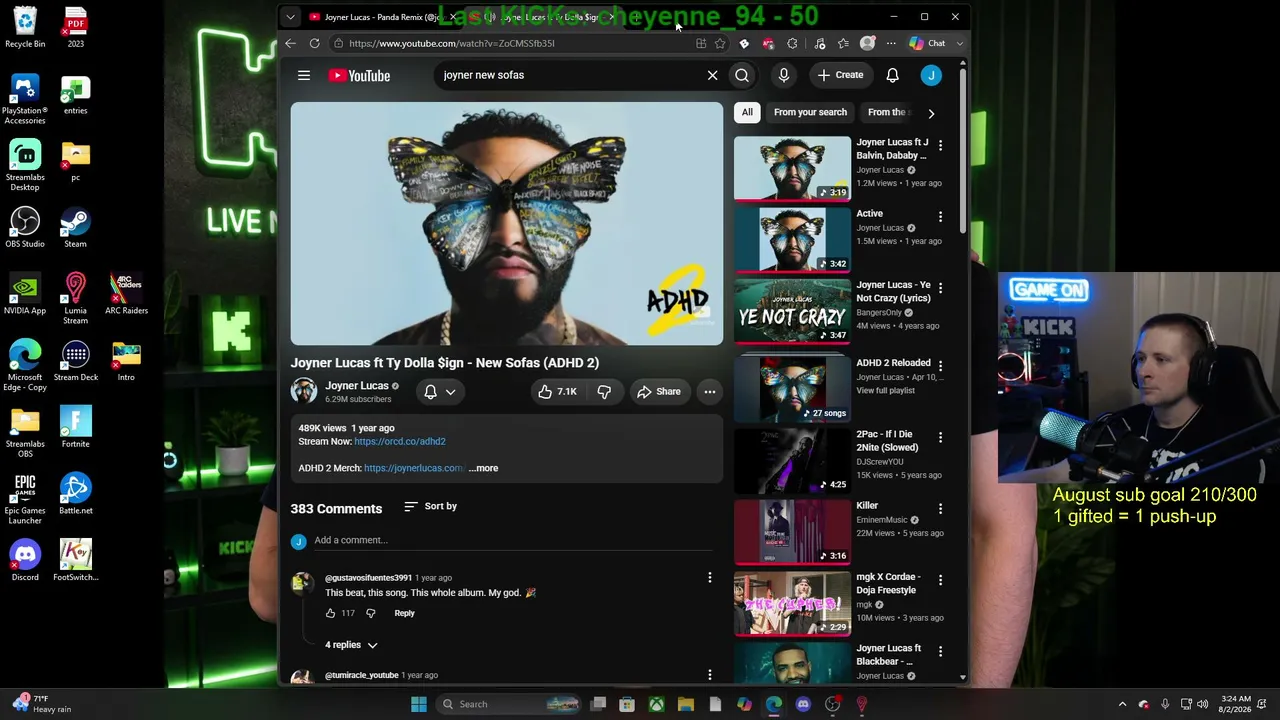Viewport: 1280px width, 720px height.
Task: Open EminemMusic channel under Killer
Action: coord(881,520)
